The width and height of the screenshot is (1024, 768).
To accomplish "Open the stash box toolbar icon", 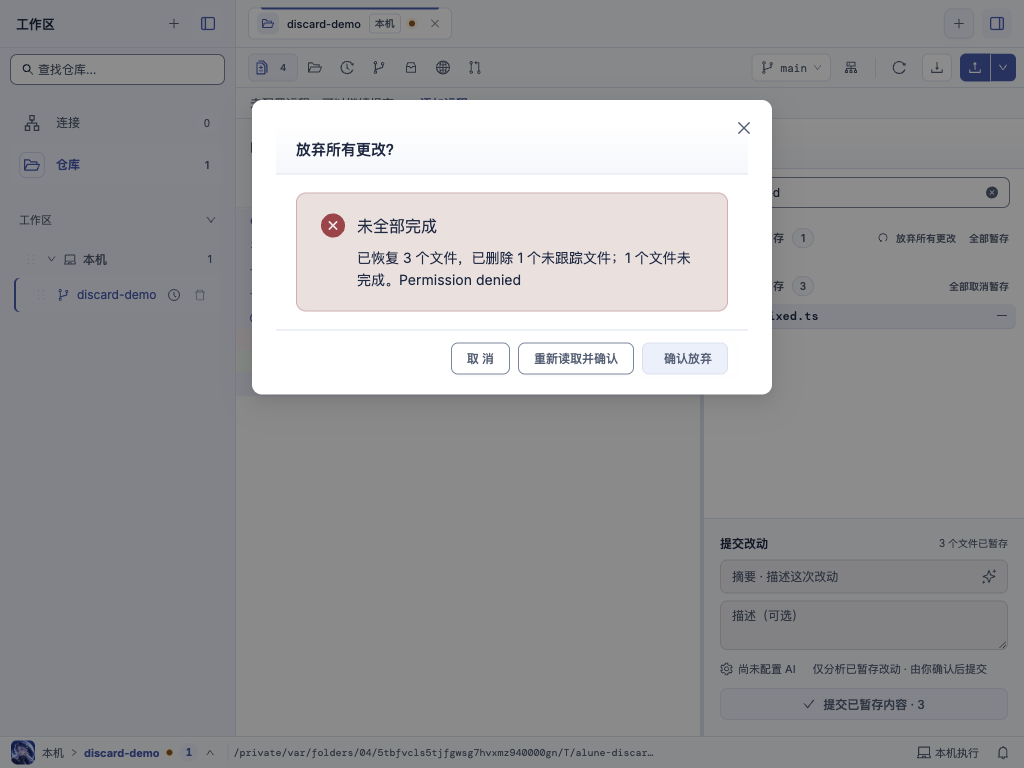I will coord(411,67).
